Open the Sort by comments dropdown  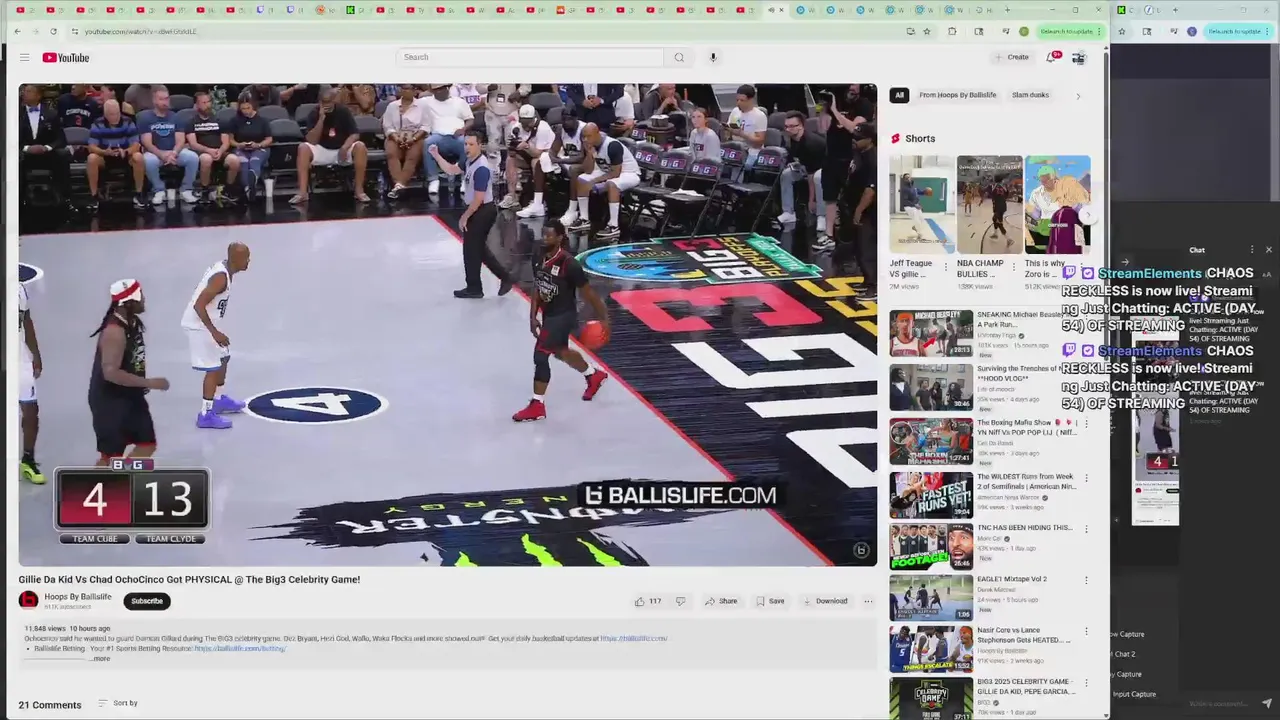pos(118,703)
